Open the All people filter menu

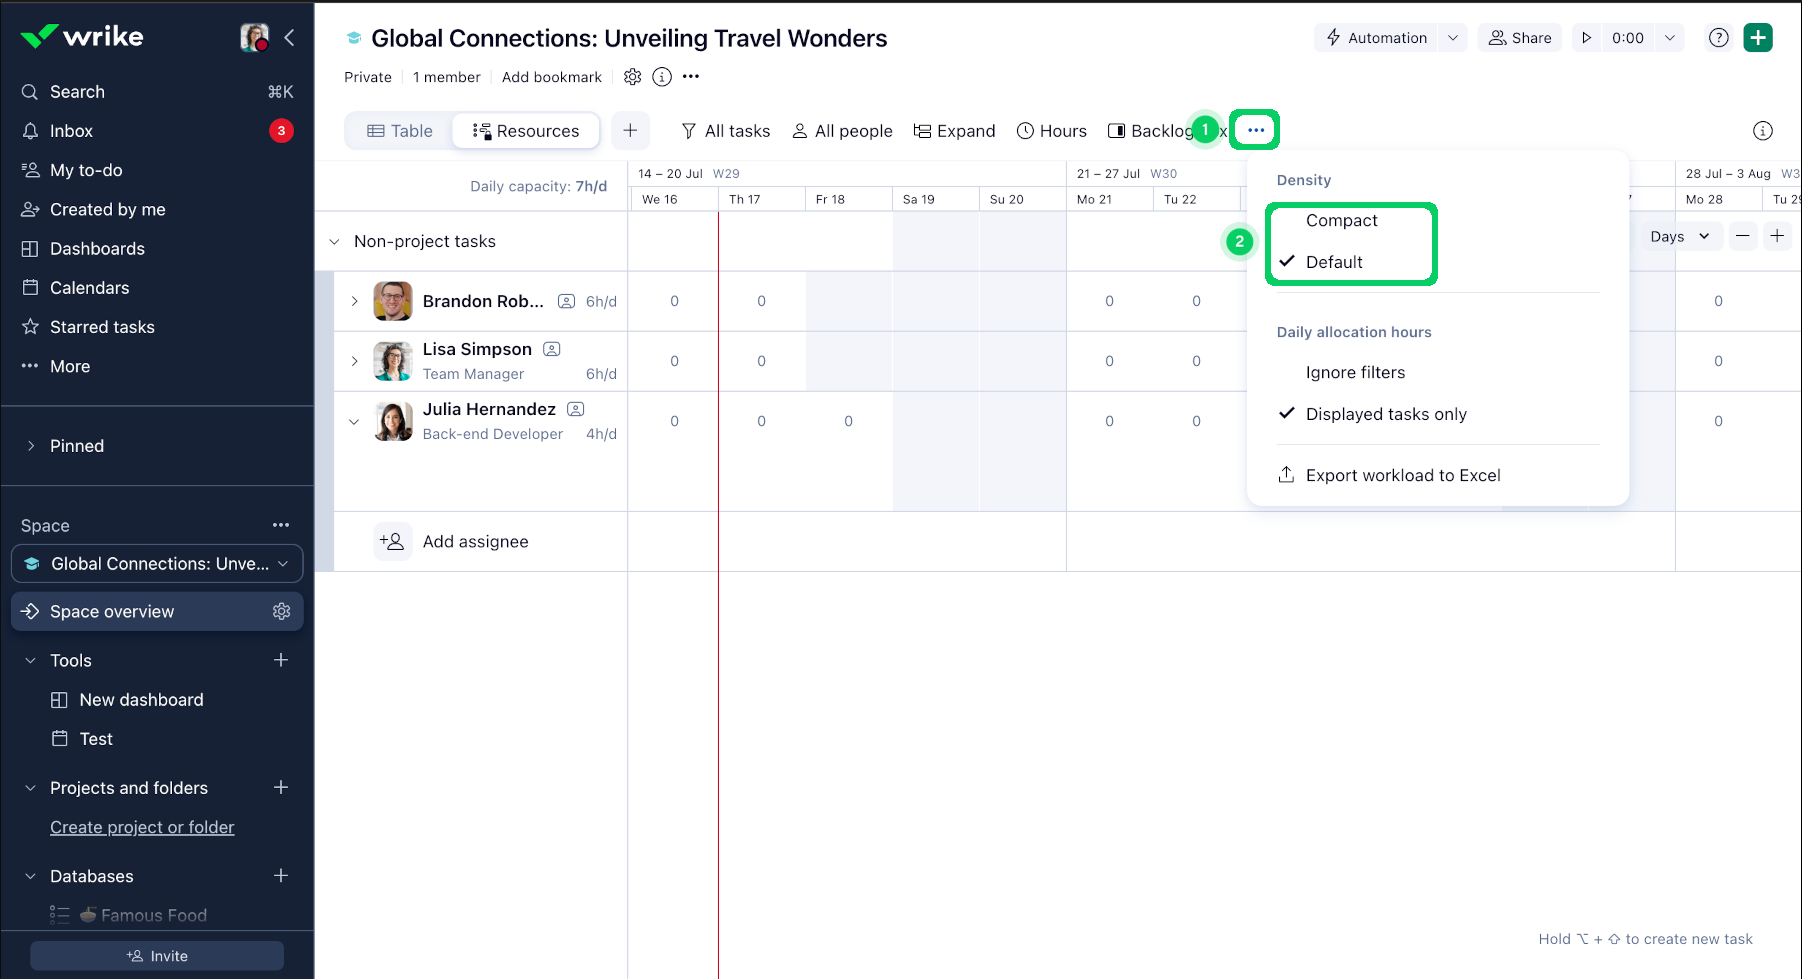point(842,130)
